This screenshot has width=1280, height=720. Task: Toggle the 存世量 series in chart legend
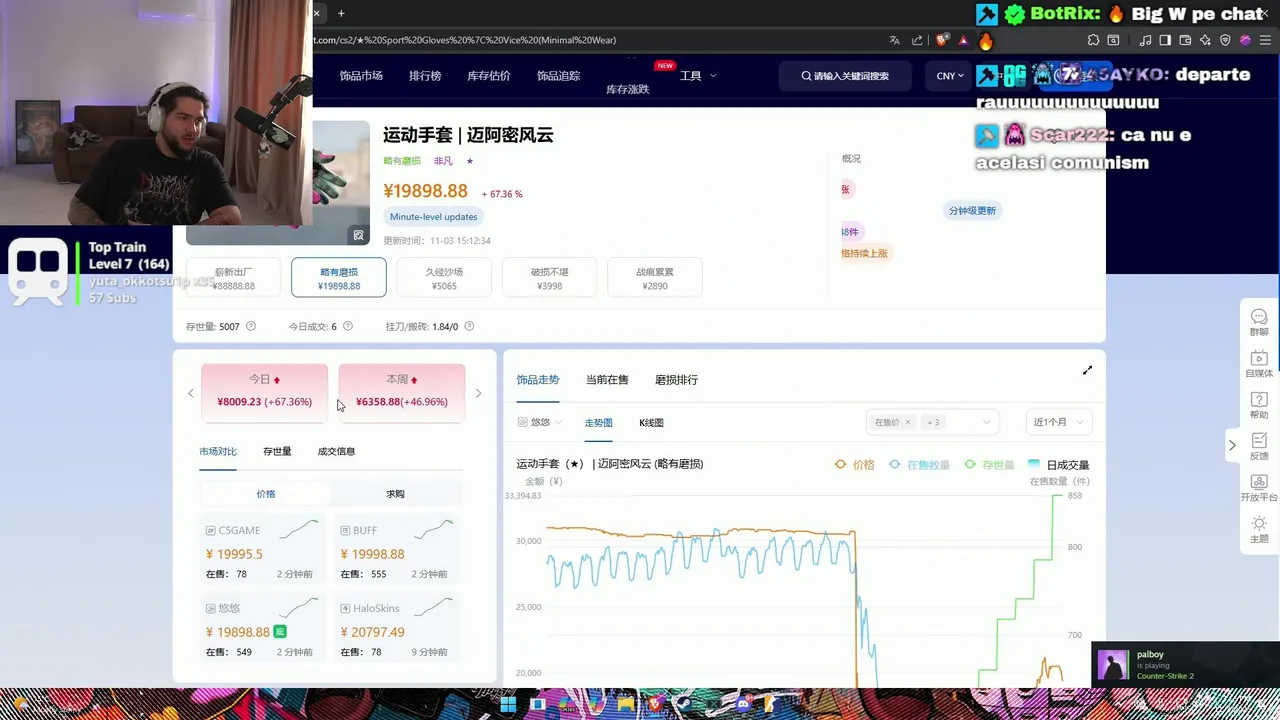[x=989, y=465]
